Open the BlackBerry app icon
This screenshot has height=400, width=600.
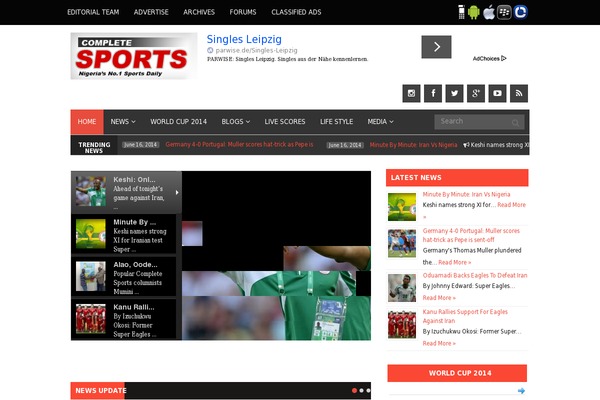click(x=504, y=12)
